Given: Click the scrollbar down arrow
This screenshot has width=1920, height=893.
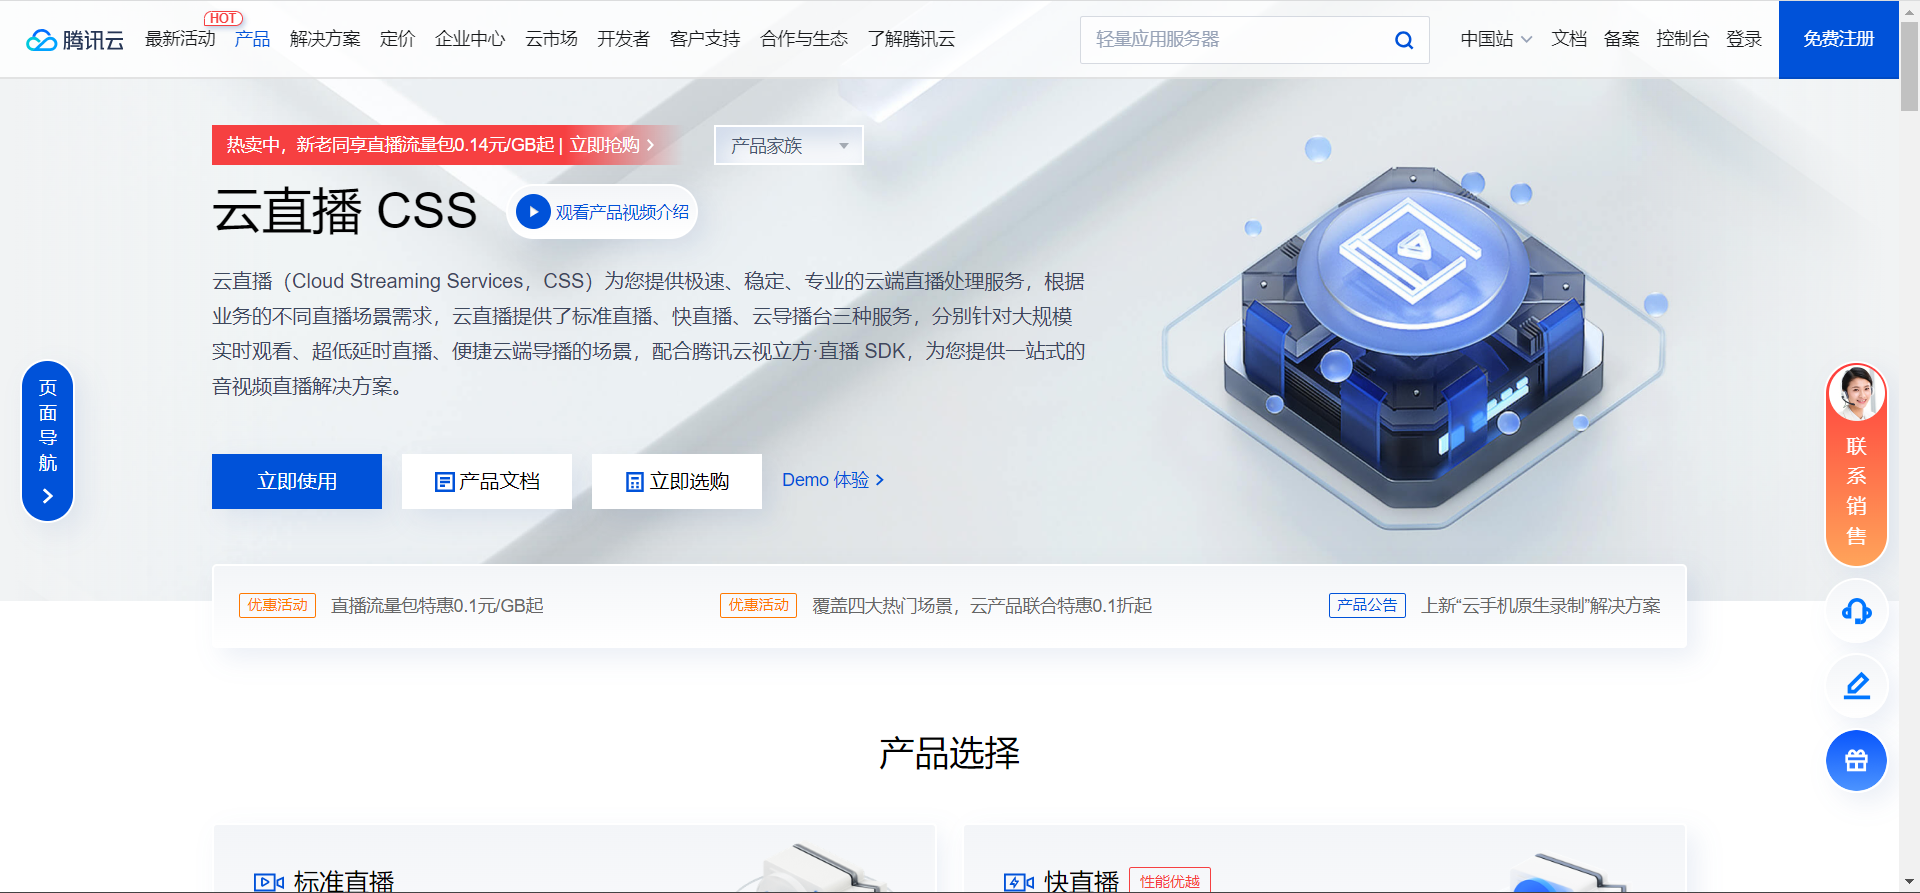Looking at the screenshot, I should point(1909,882).
